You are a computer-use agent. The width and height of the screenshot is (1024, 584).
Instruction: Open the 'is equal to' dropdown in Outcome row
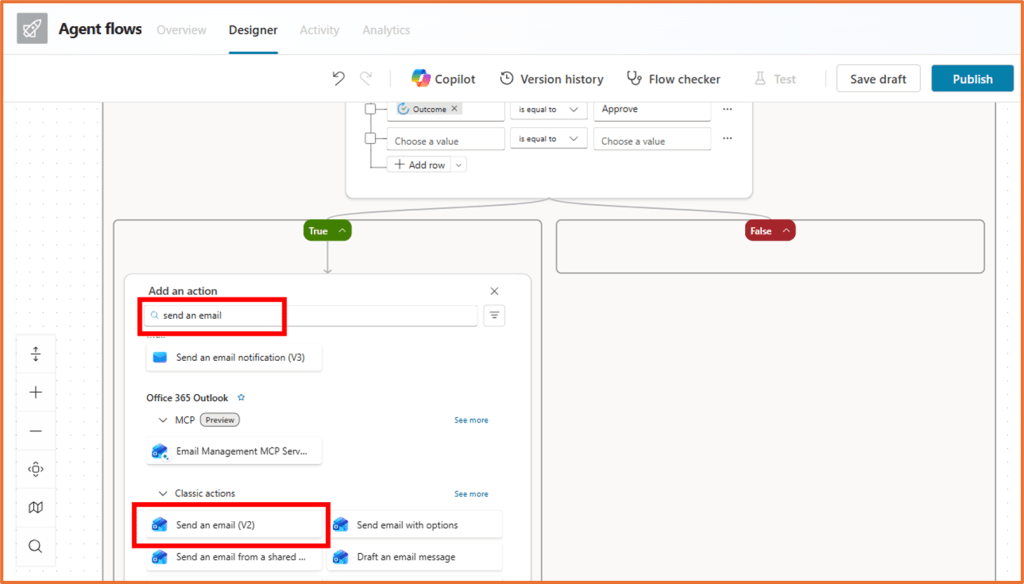coord(547,109)
